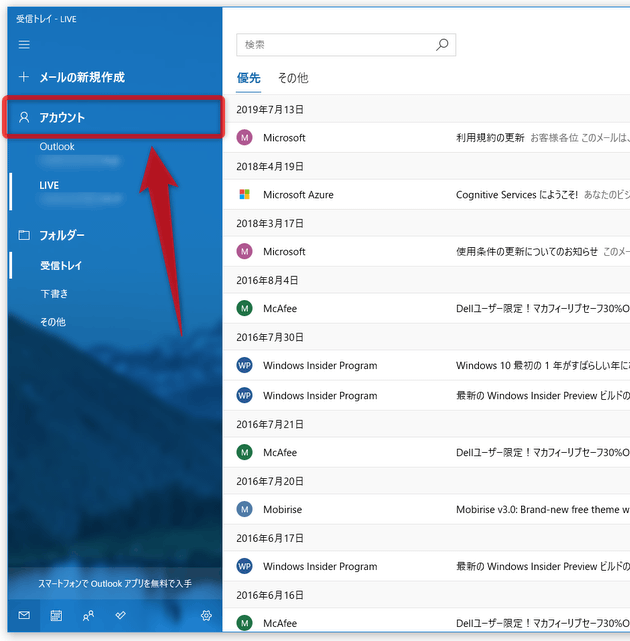The image size is (630, 641).
Task: Click メールの新規作成 to compose
Action: [82, 77]
